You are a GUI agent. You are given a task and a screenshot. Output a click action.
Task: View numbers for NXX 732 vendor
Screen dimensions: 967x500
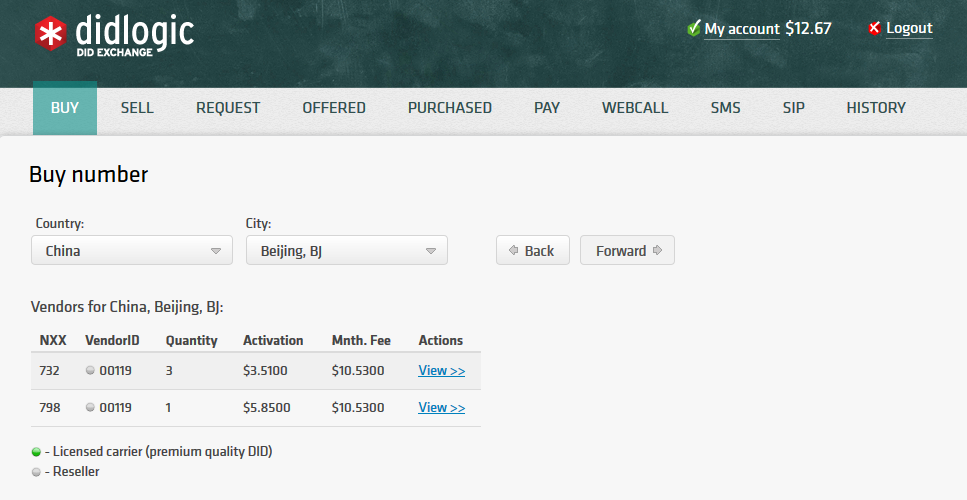(x=441, y=371)
